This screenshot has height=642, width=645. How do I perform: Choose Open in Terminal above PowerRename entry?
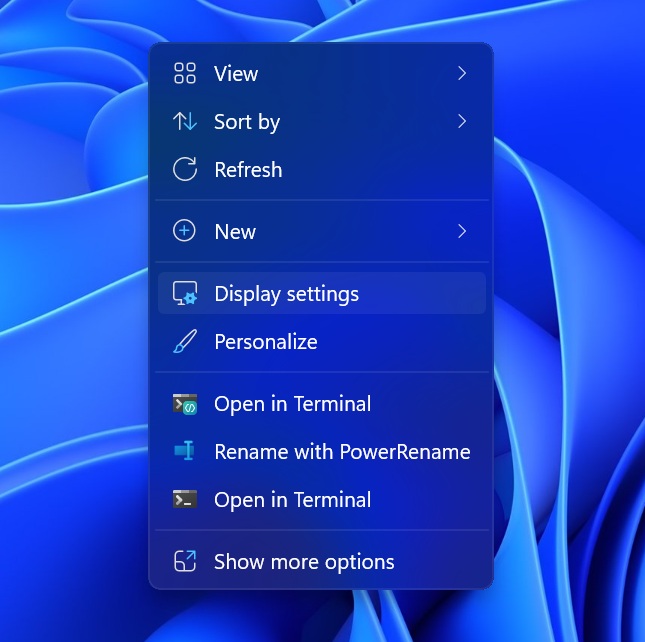click(322, 403)
